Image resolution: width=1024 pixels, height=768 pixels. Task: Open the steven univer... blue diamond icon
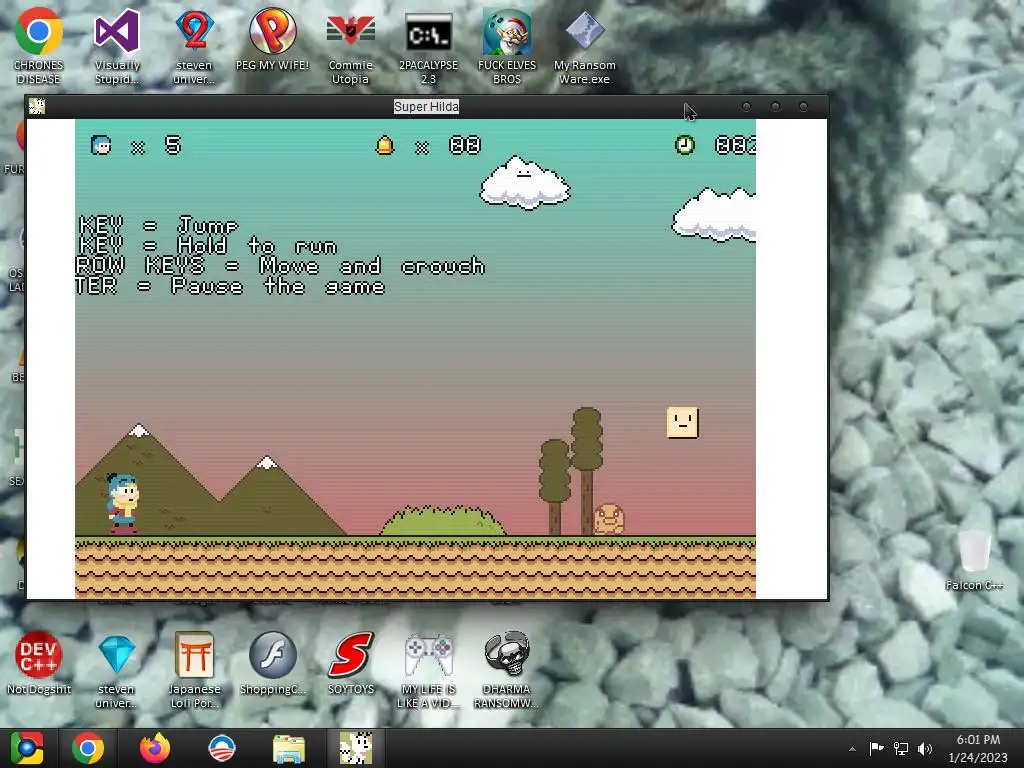click(x=117, y=669)
